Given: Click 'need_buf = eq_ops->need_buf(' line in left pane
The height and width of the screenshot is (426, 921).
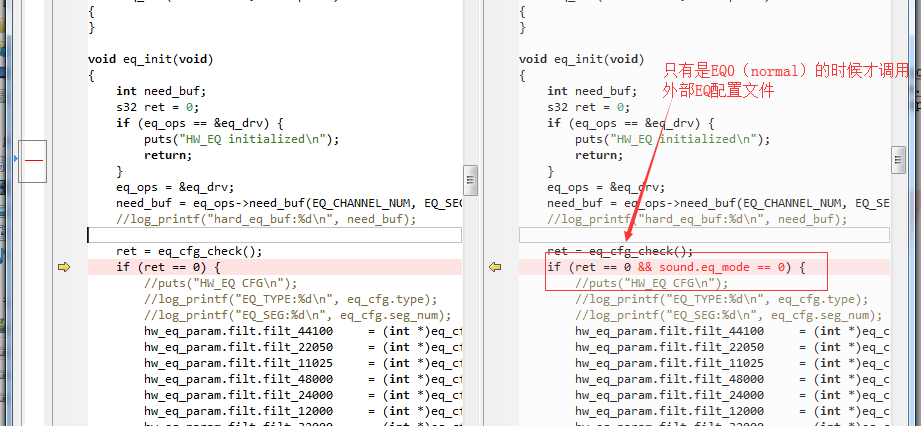Looking at the screenshot, I should (x=289, y=203).
